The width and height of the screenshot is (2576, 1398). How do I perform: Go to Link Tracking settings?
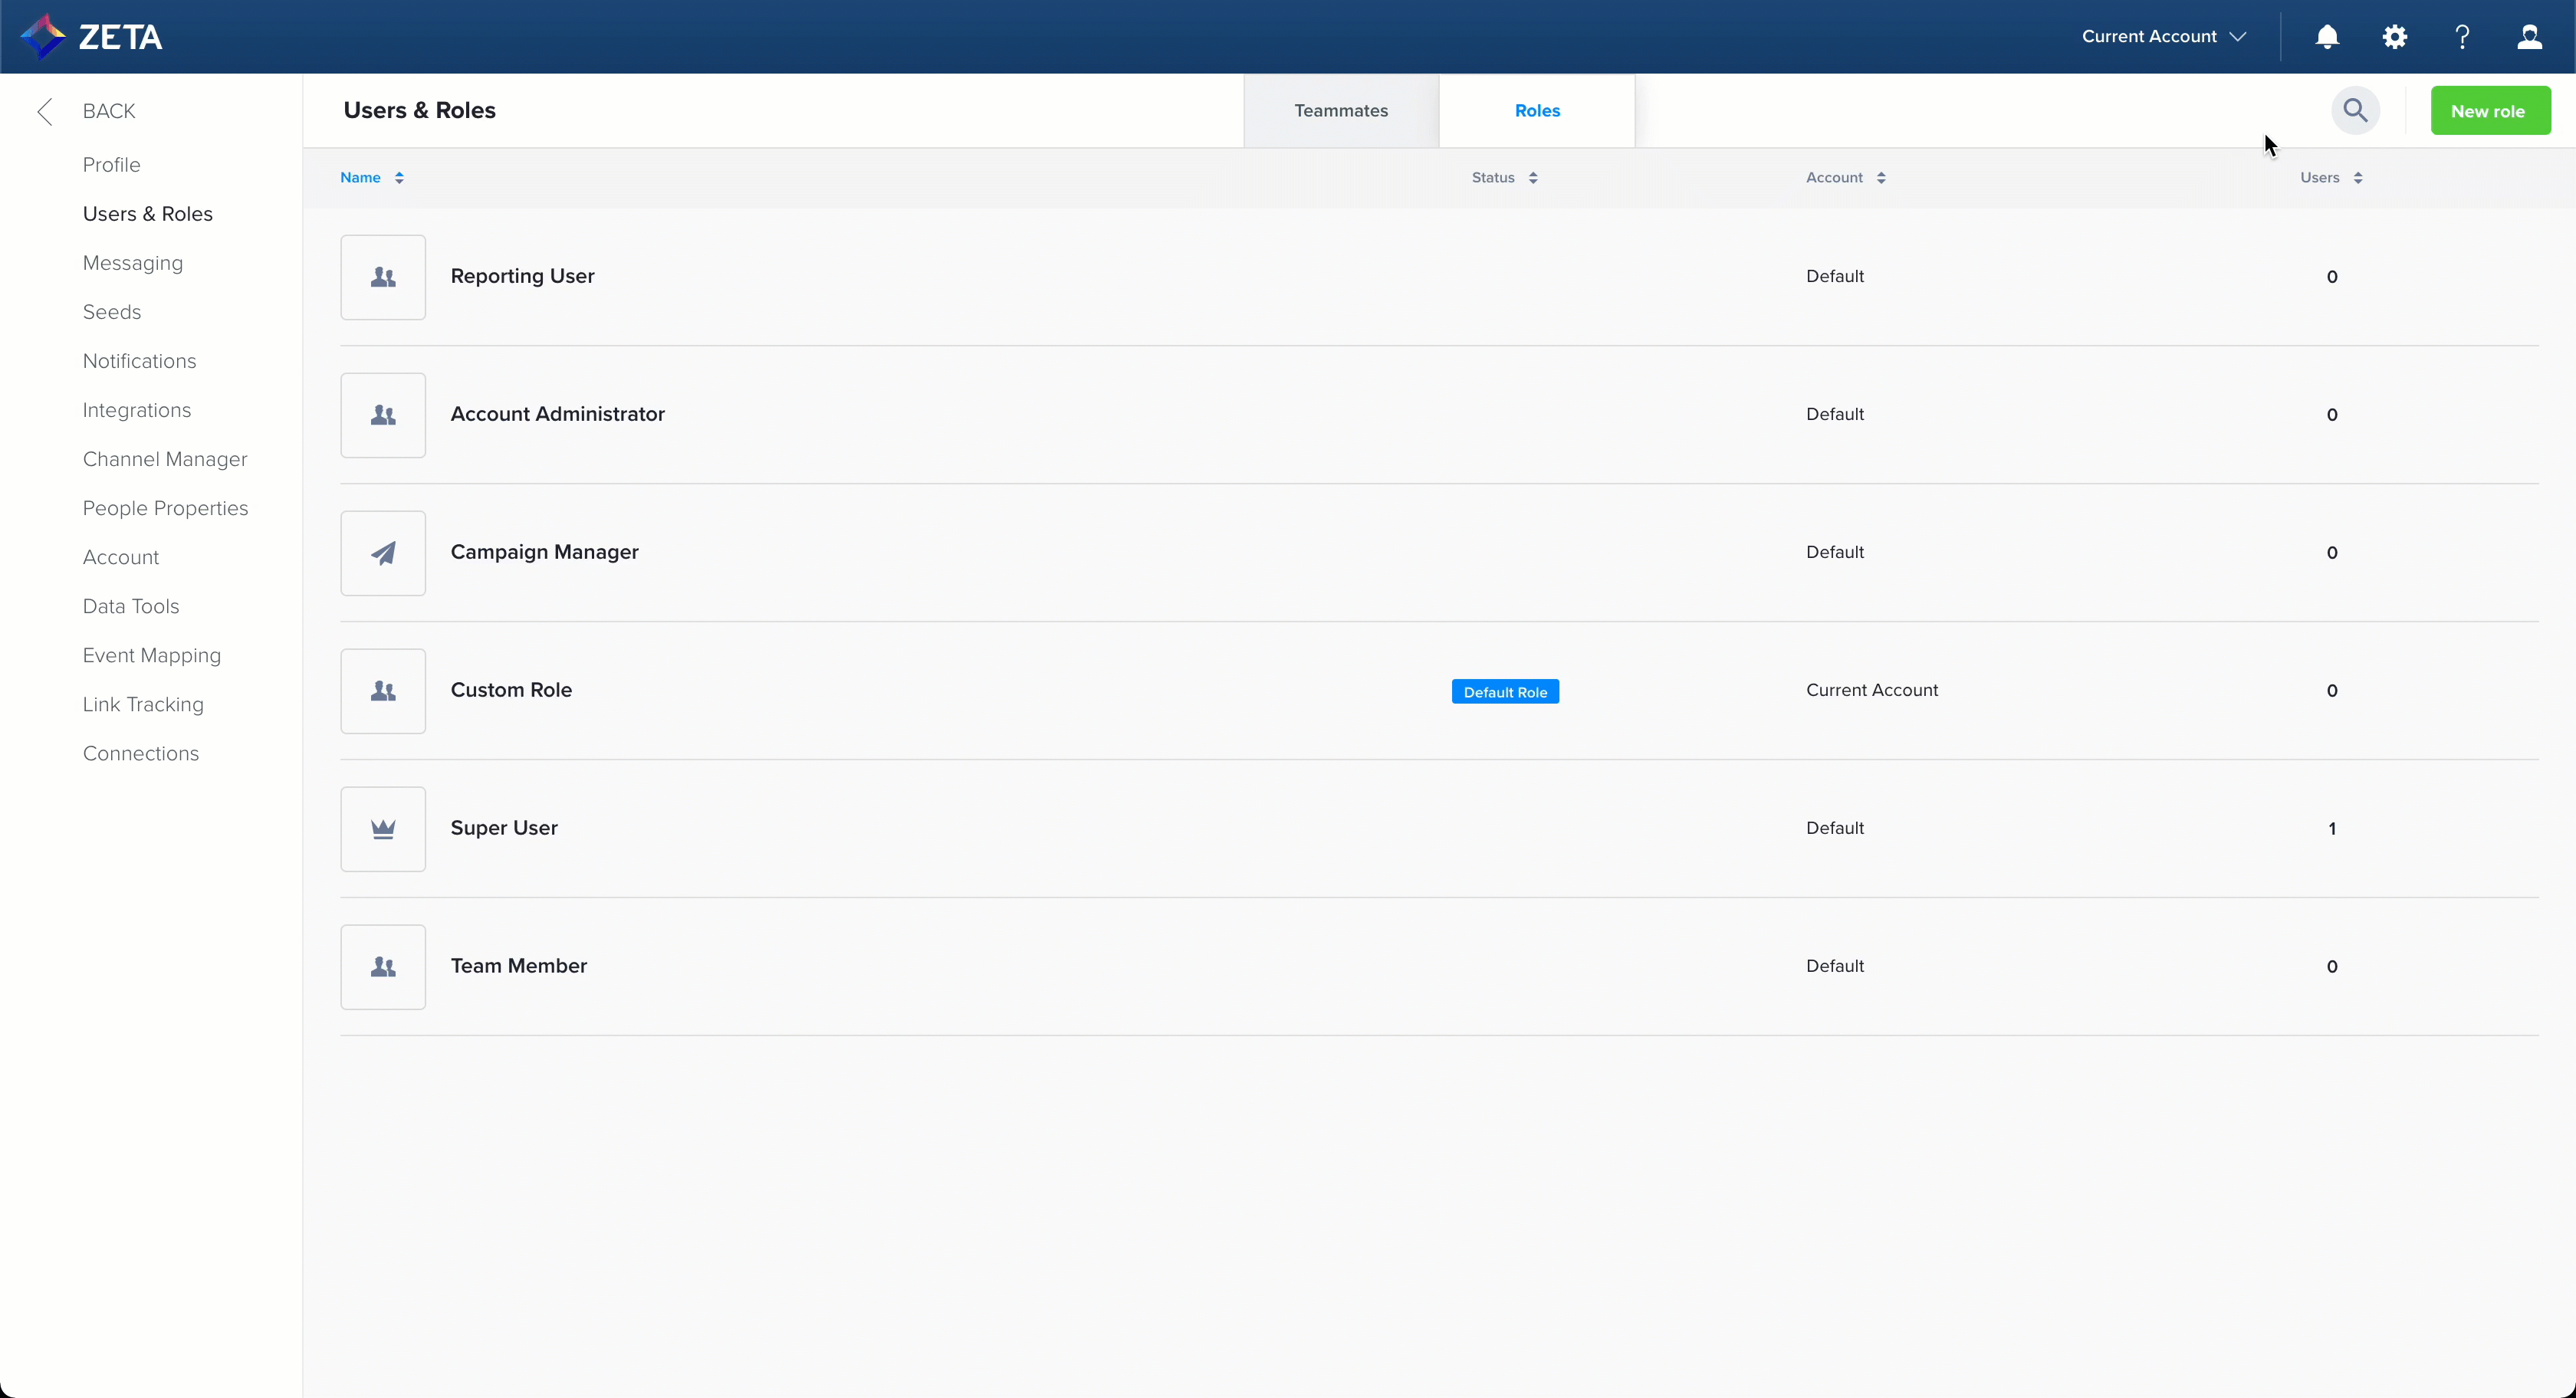tap(143, 704)
